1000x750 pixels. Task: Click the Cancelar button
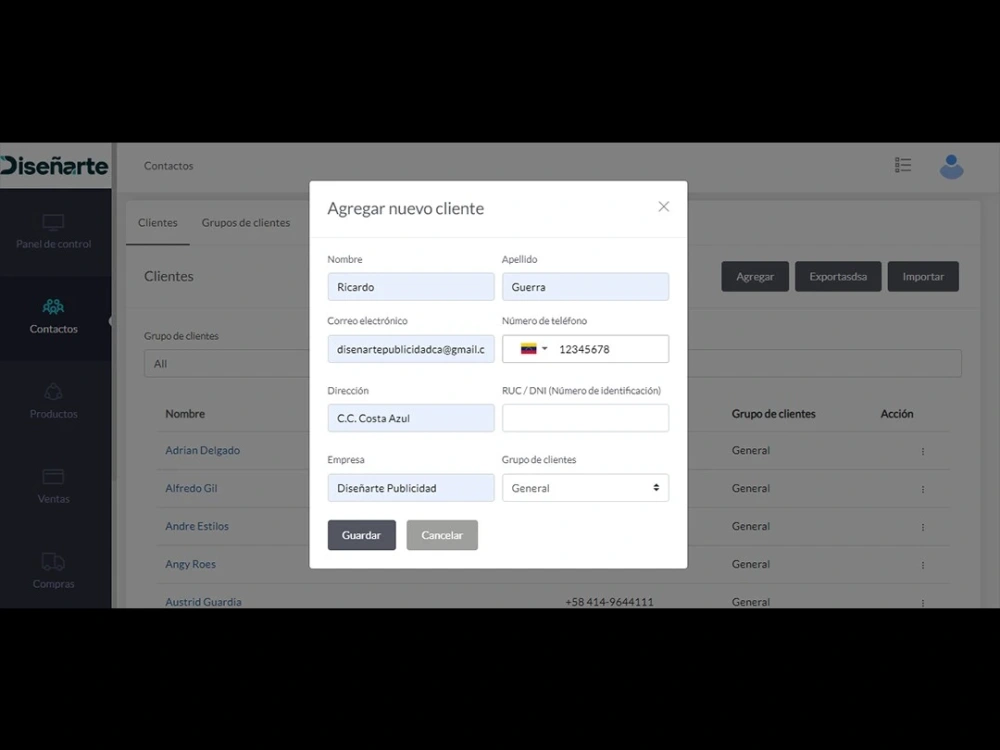point(442,535)
